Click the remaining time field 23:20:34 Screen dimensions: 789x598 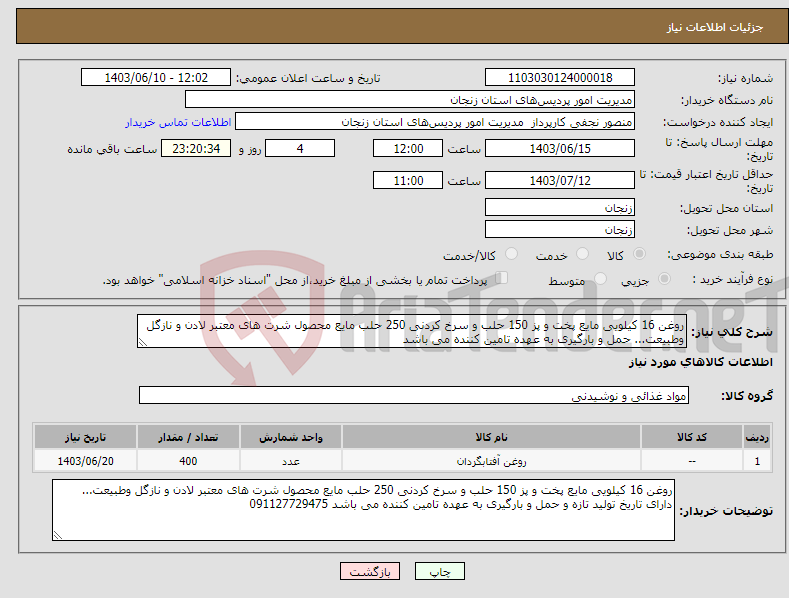click(196, 148)
